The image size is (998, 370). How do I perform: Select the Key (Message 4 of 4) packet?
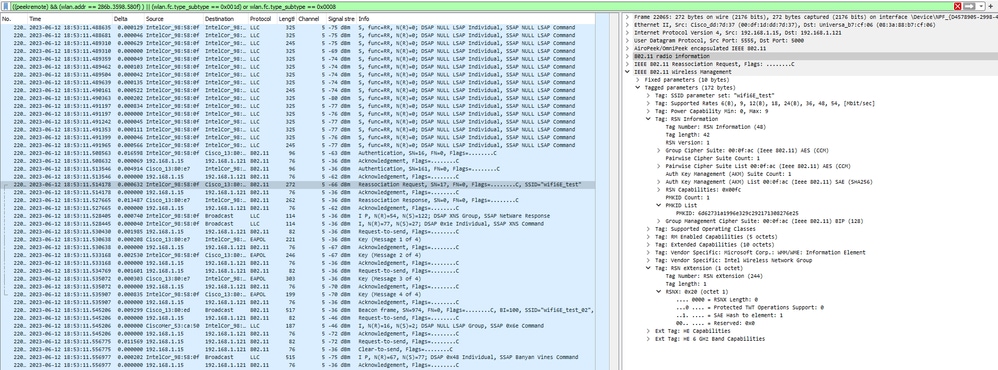point(298,295)
